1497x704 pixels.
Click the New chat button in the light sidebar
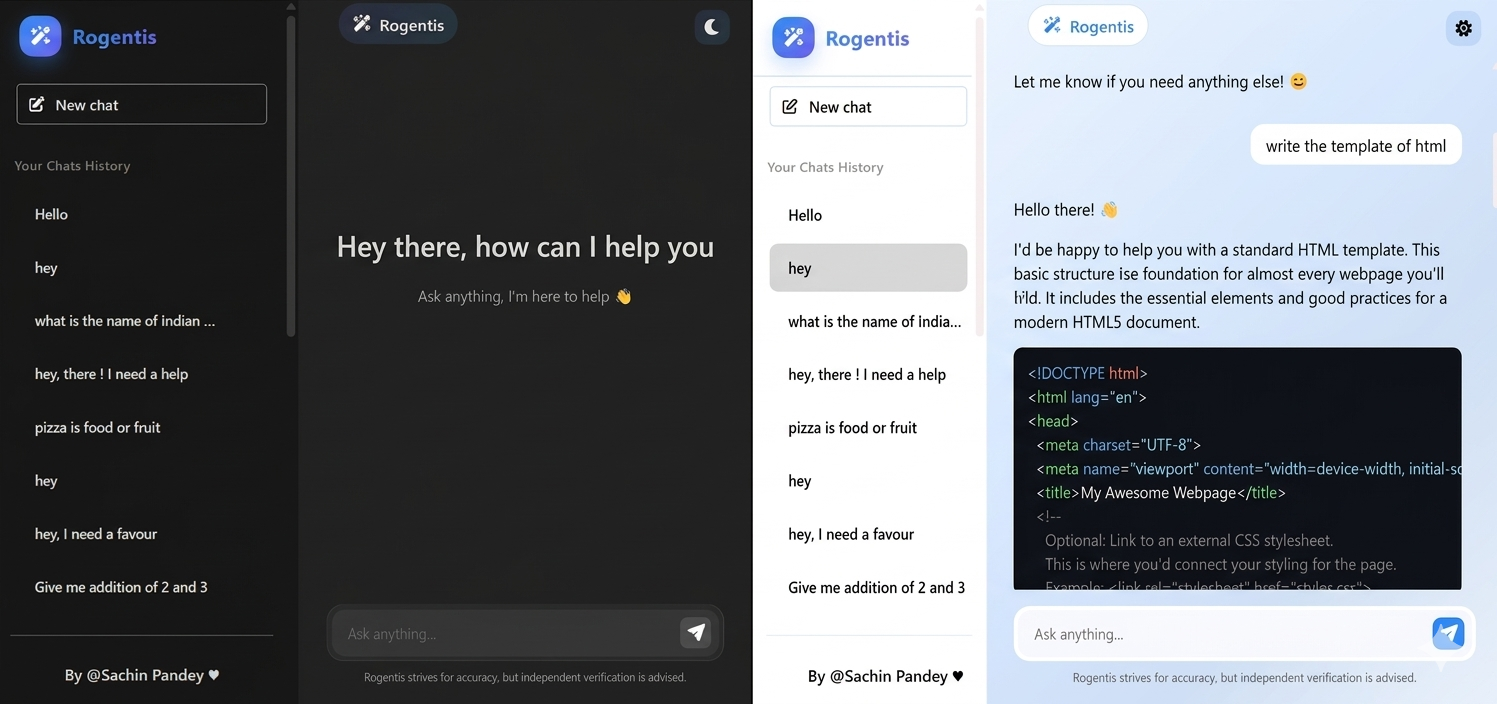click(x=868, y=106)
